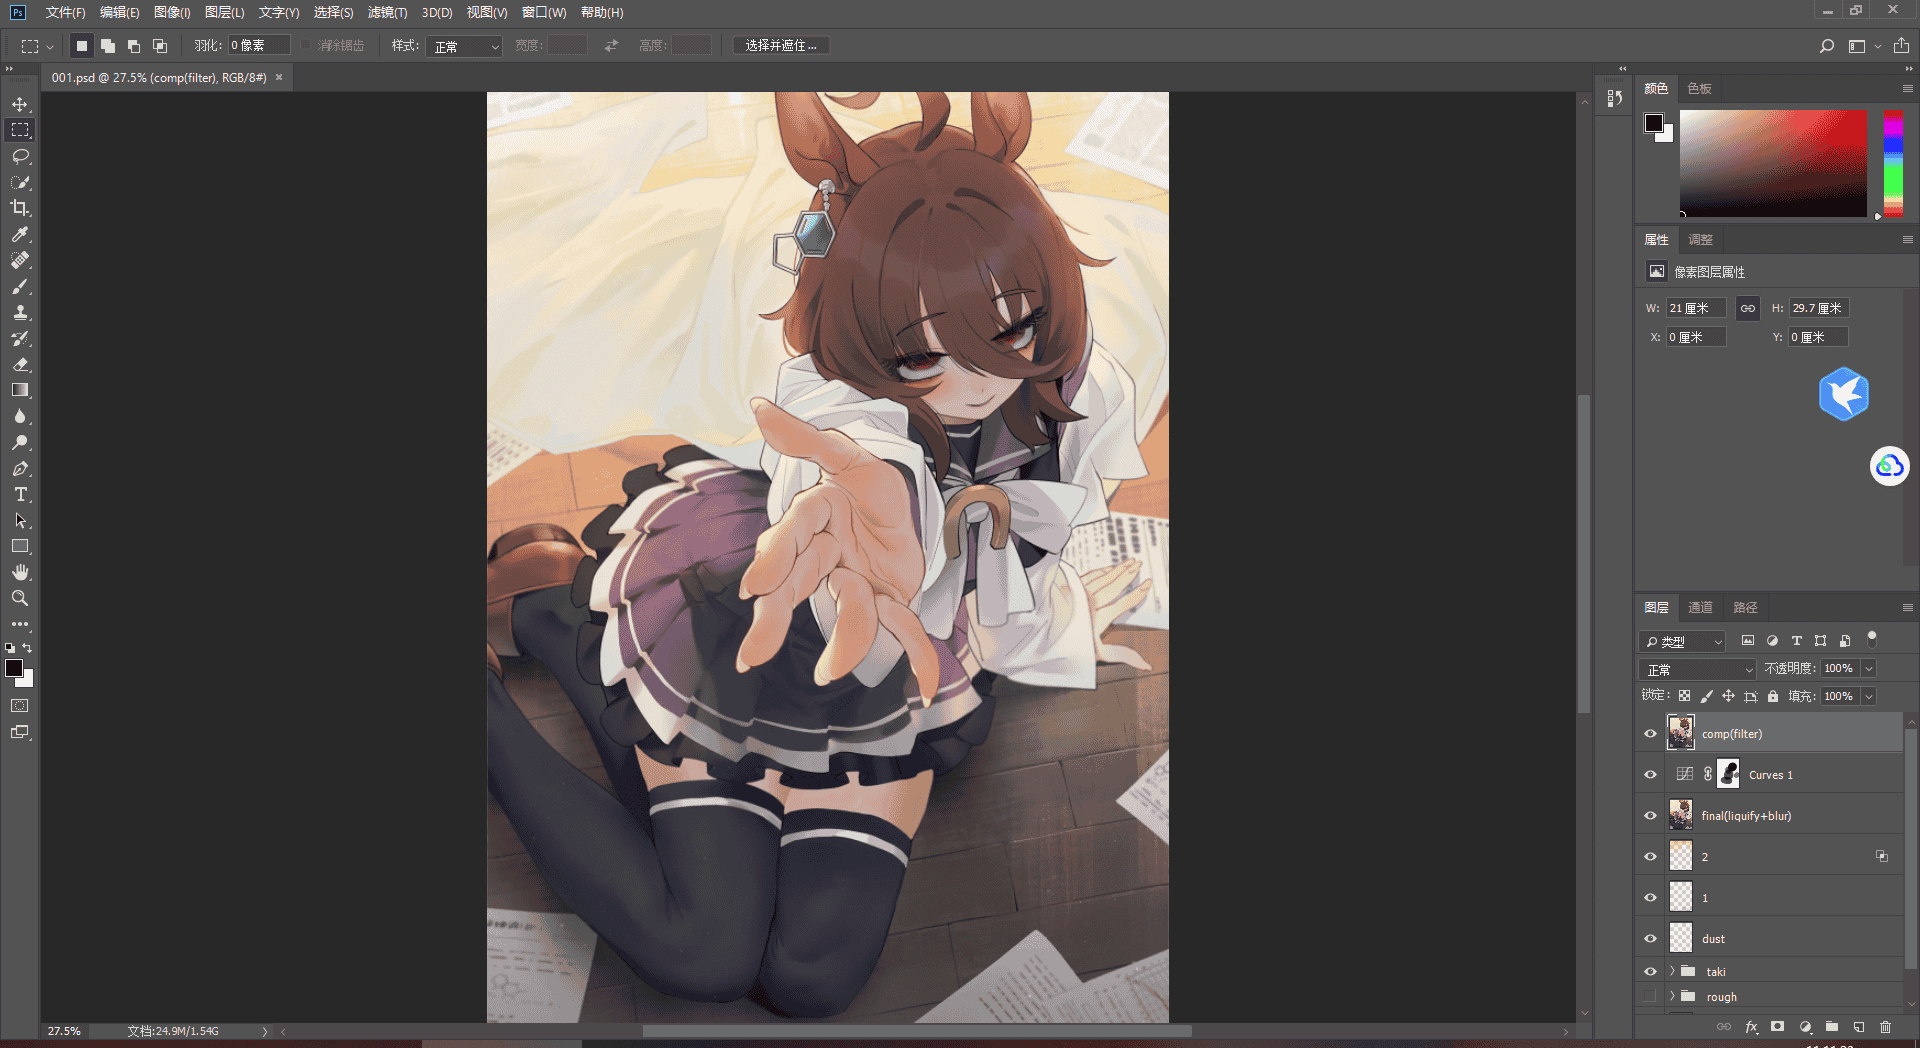Screen dimensions: 1920x1048
Task: Click link width and height button
Action: [1747, 308]
